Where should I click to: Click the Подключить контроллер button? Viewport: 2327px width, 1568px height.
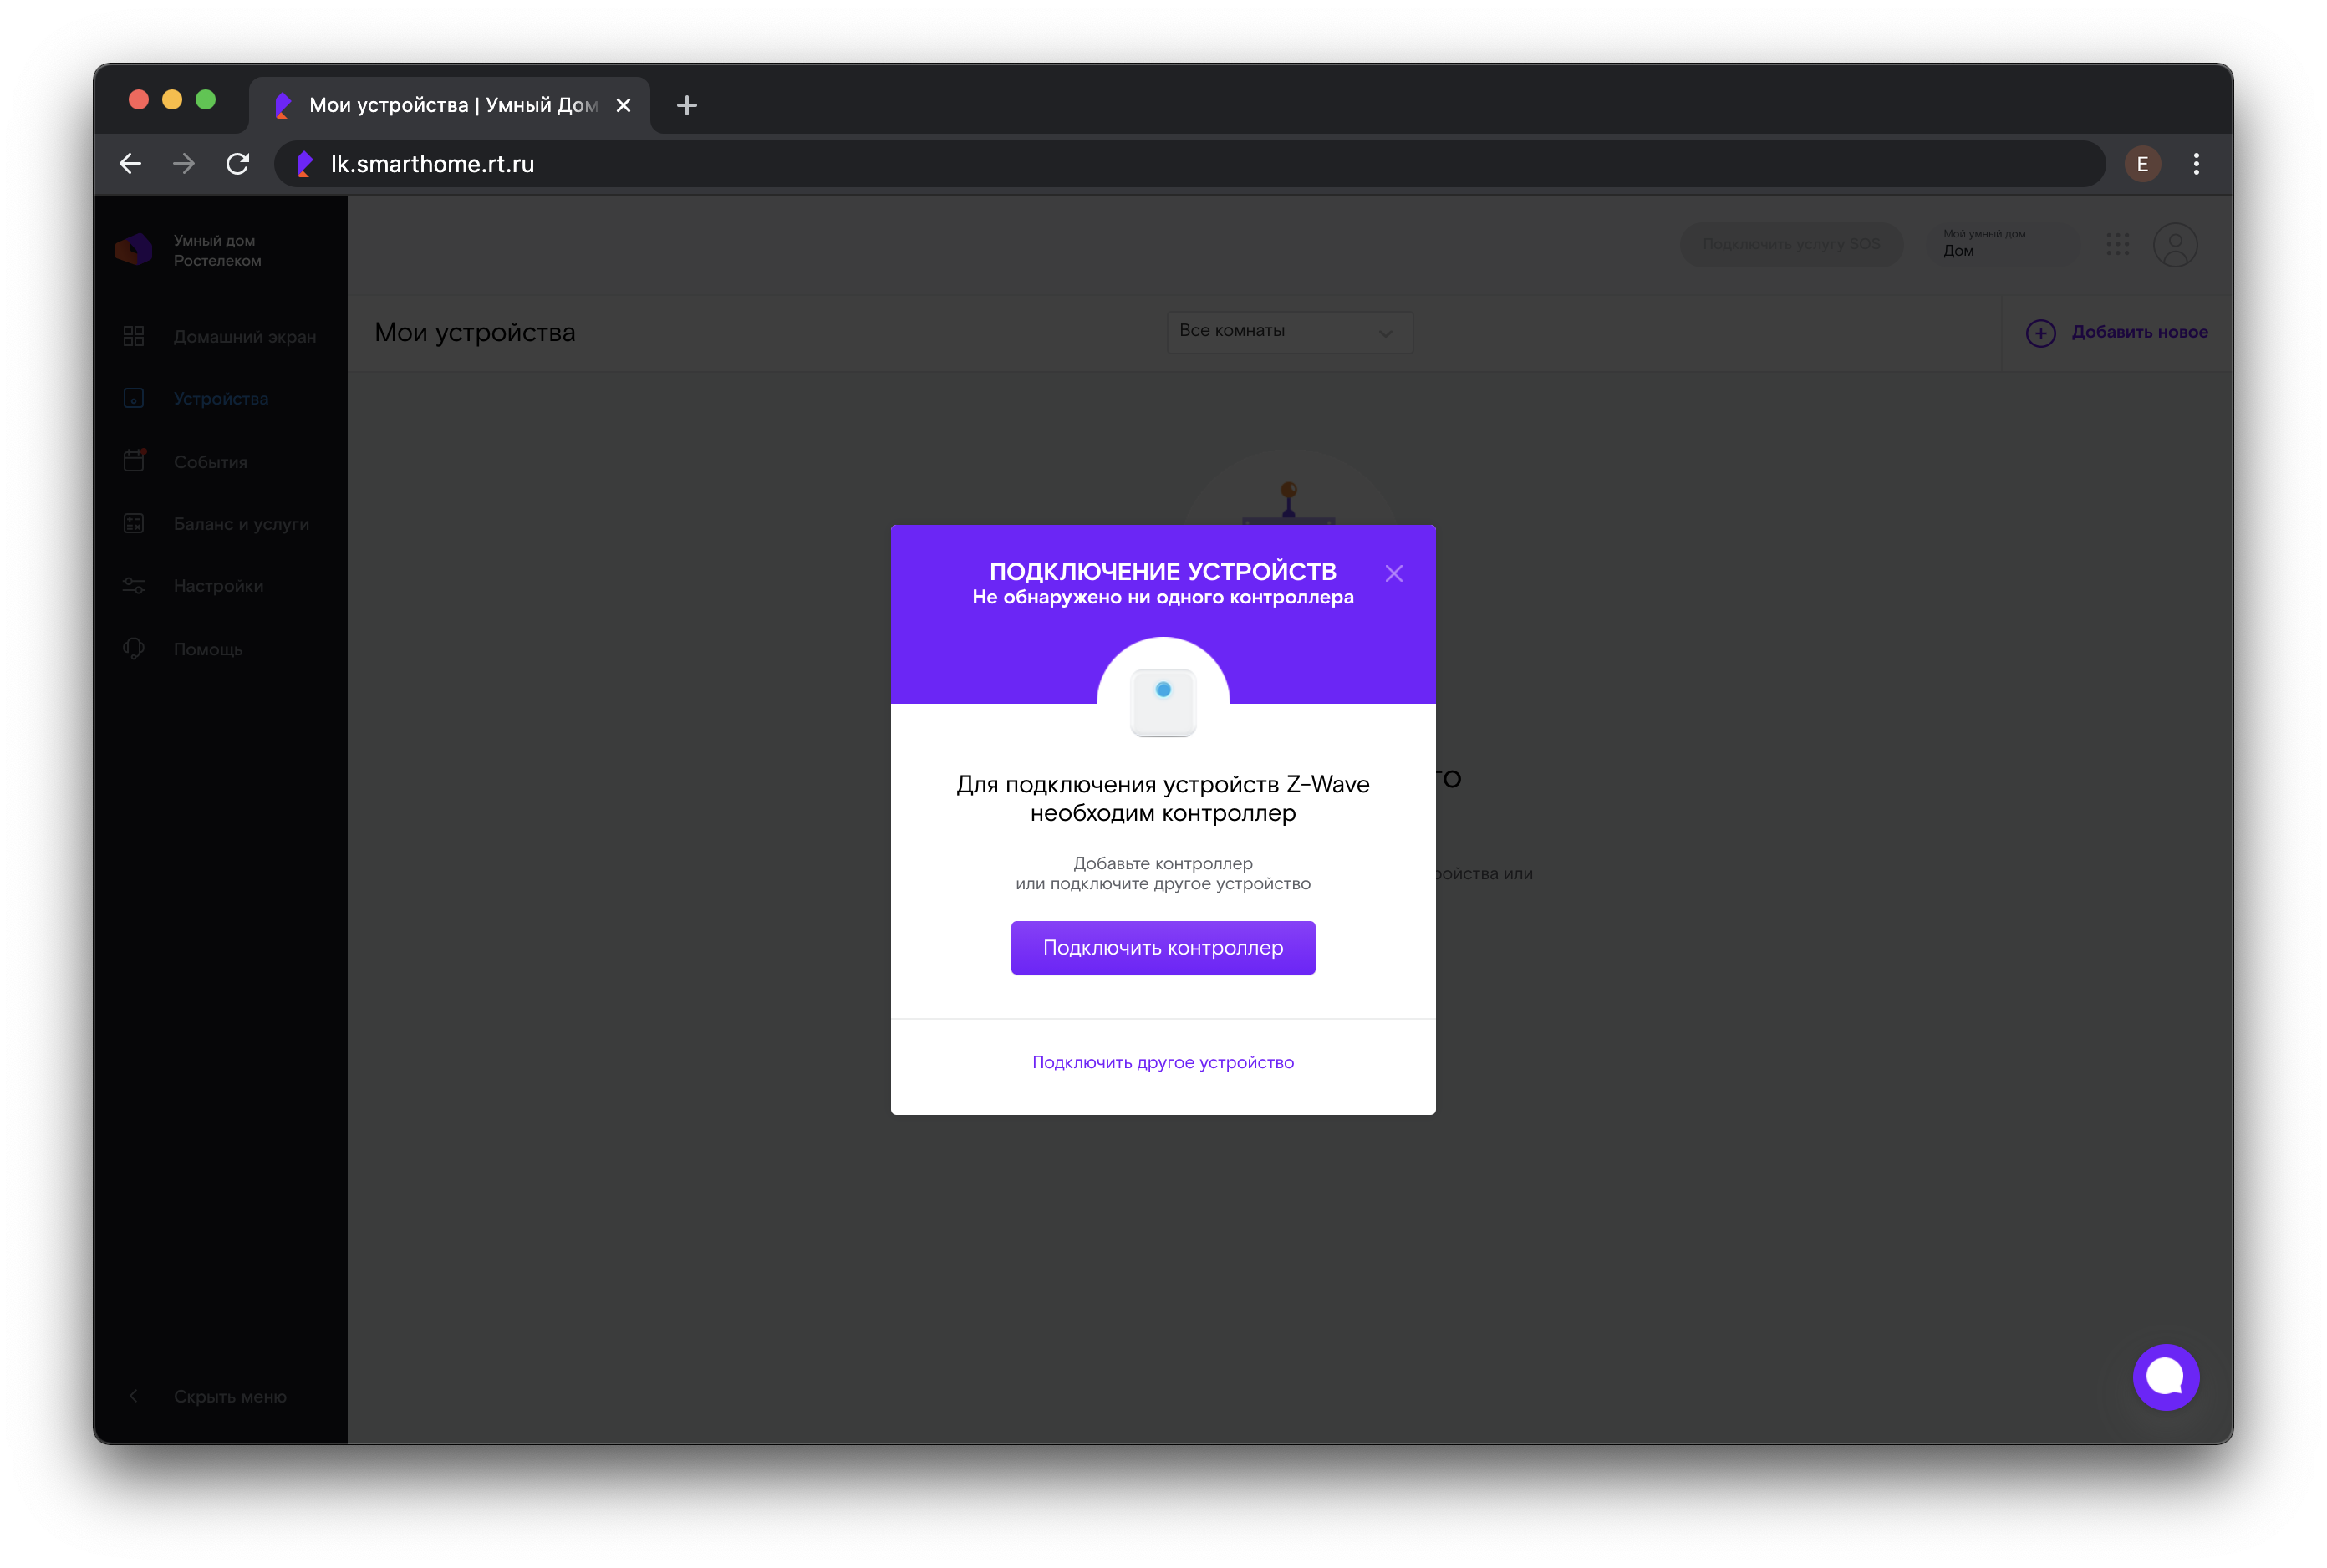1162,947
